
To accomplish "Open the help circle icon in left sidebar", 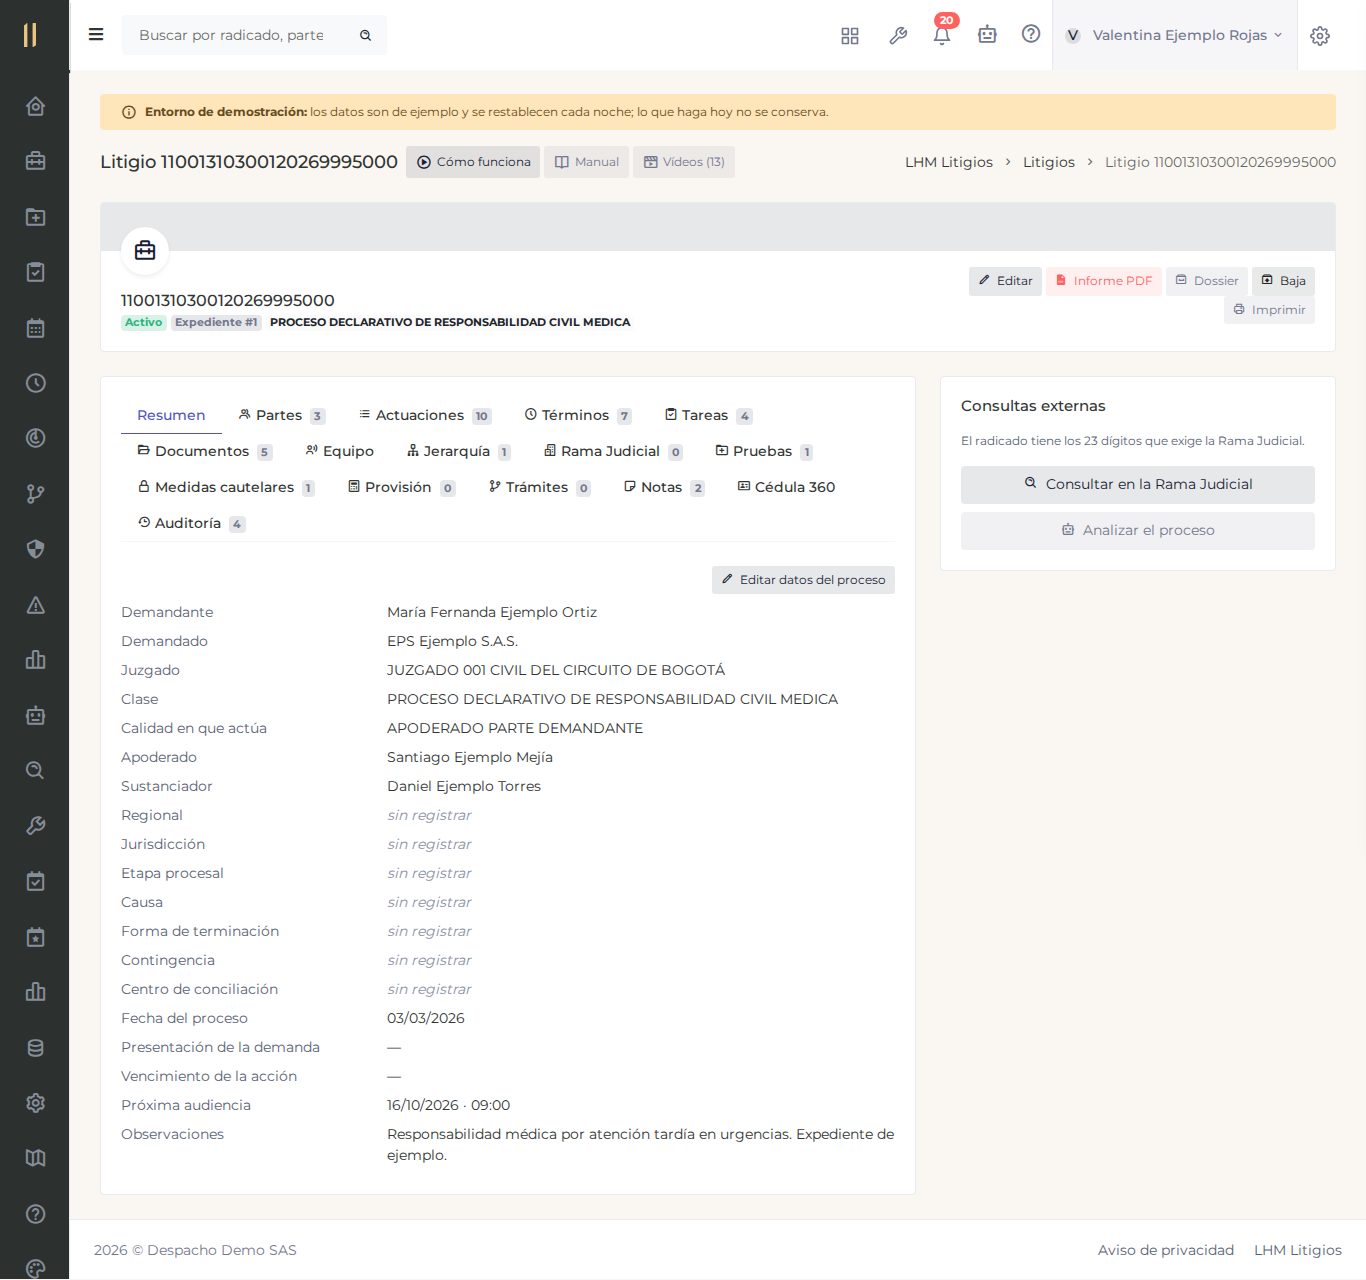I will pyautogui.click(x=35, y=1214).
